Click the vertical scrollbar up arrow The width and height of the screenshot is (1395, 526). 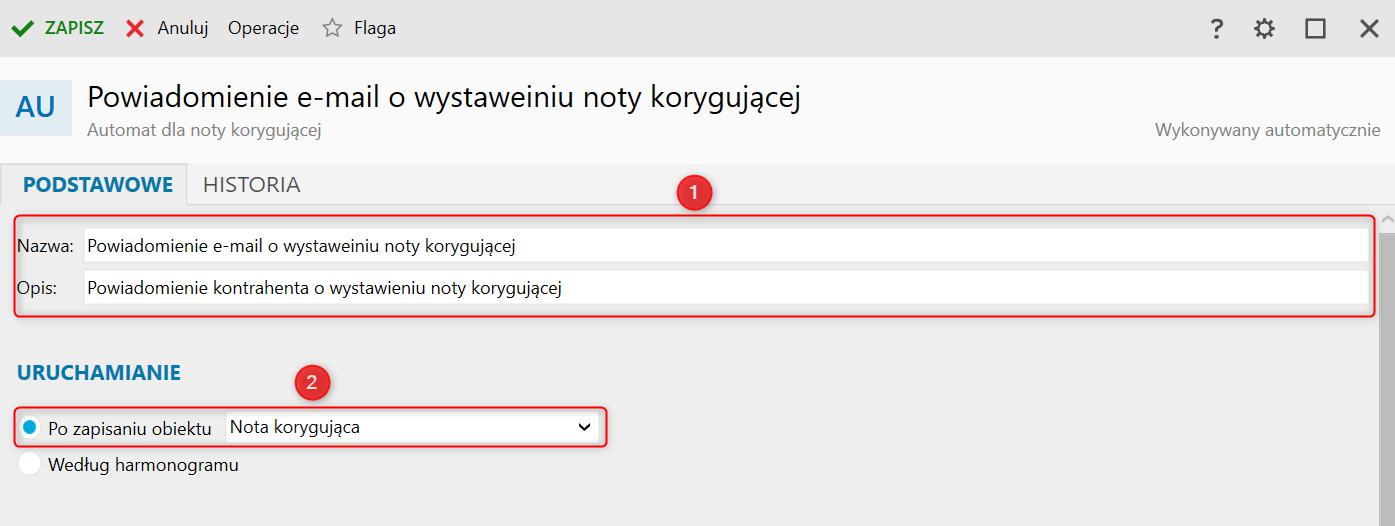(x=1386, y=219)
